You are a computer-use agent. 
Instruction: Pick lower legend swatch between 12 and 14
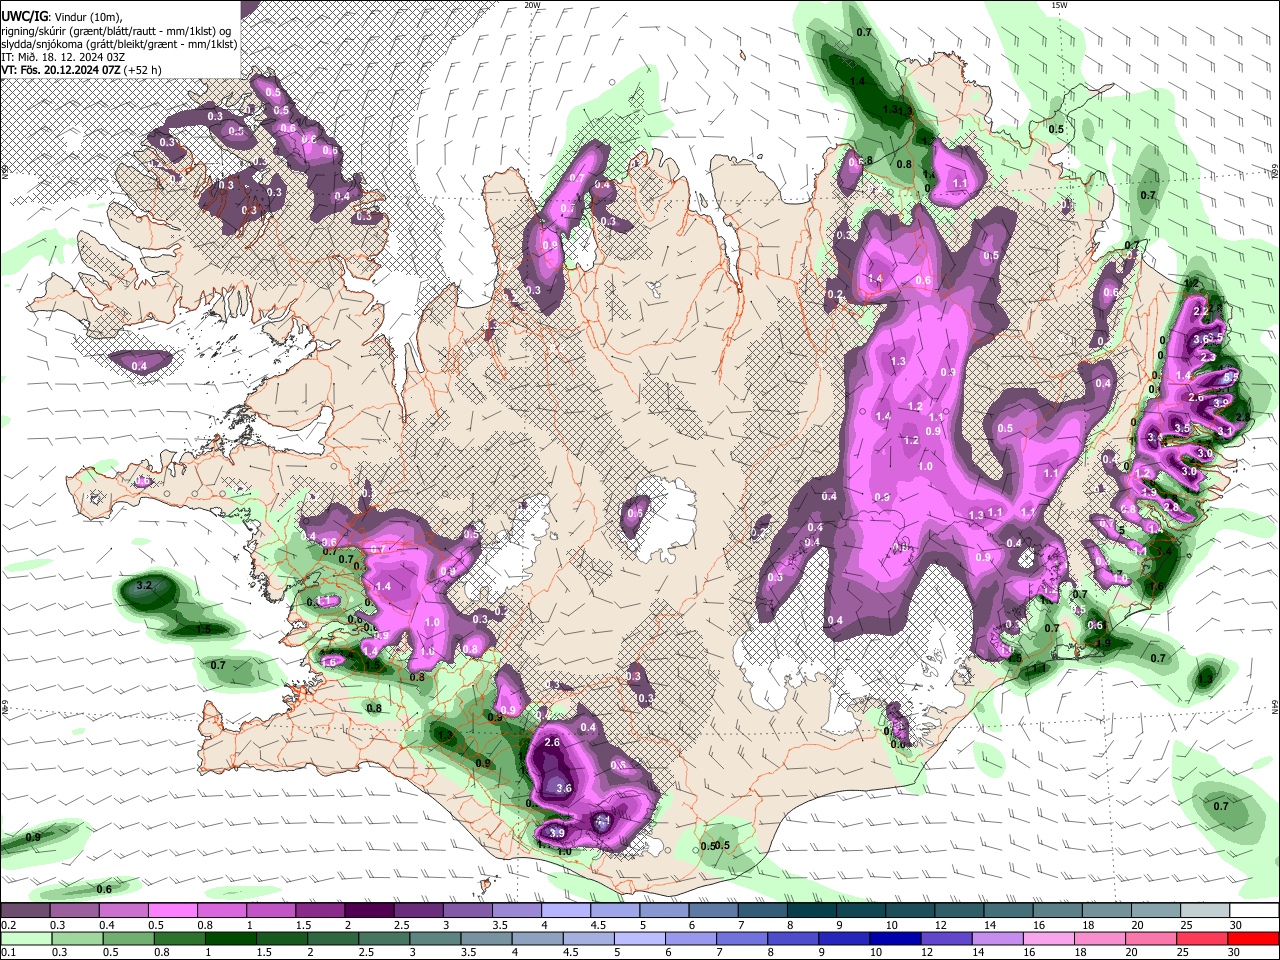947,939
